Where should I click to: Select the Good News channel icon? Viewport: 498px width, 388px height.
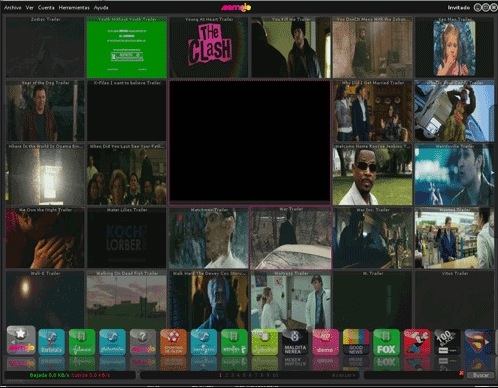356,342
